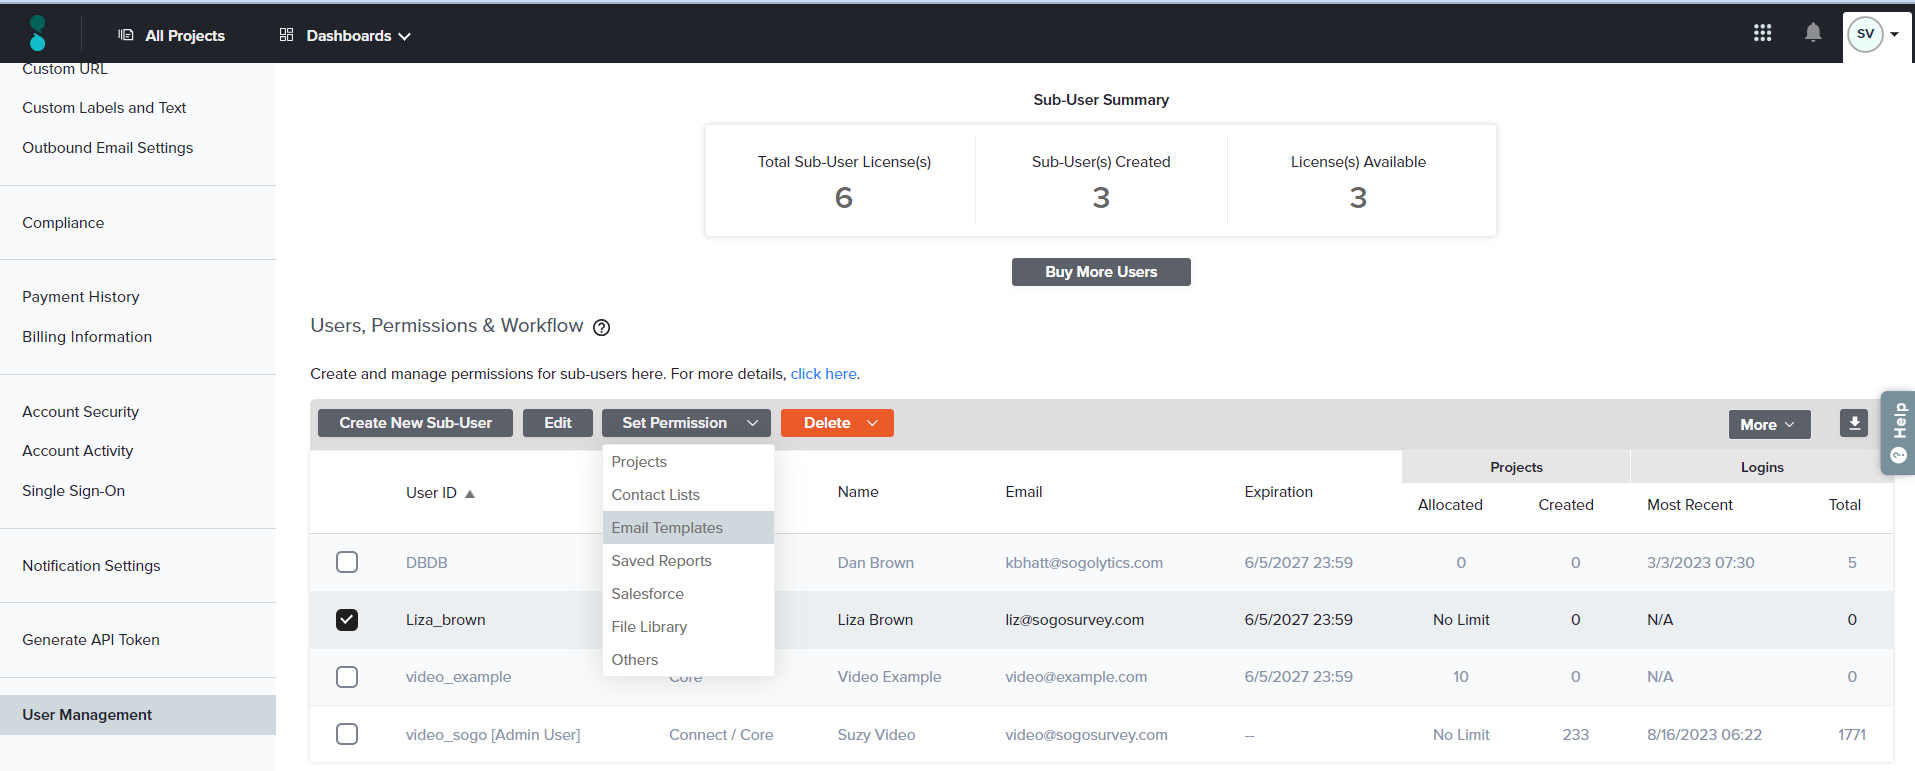The height and width of the screenshot is (771, 1915).
Task: Click Create New Sub-User button
Action: [x=415, y=423]
